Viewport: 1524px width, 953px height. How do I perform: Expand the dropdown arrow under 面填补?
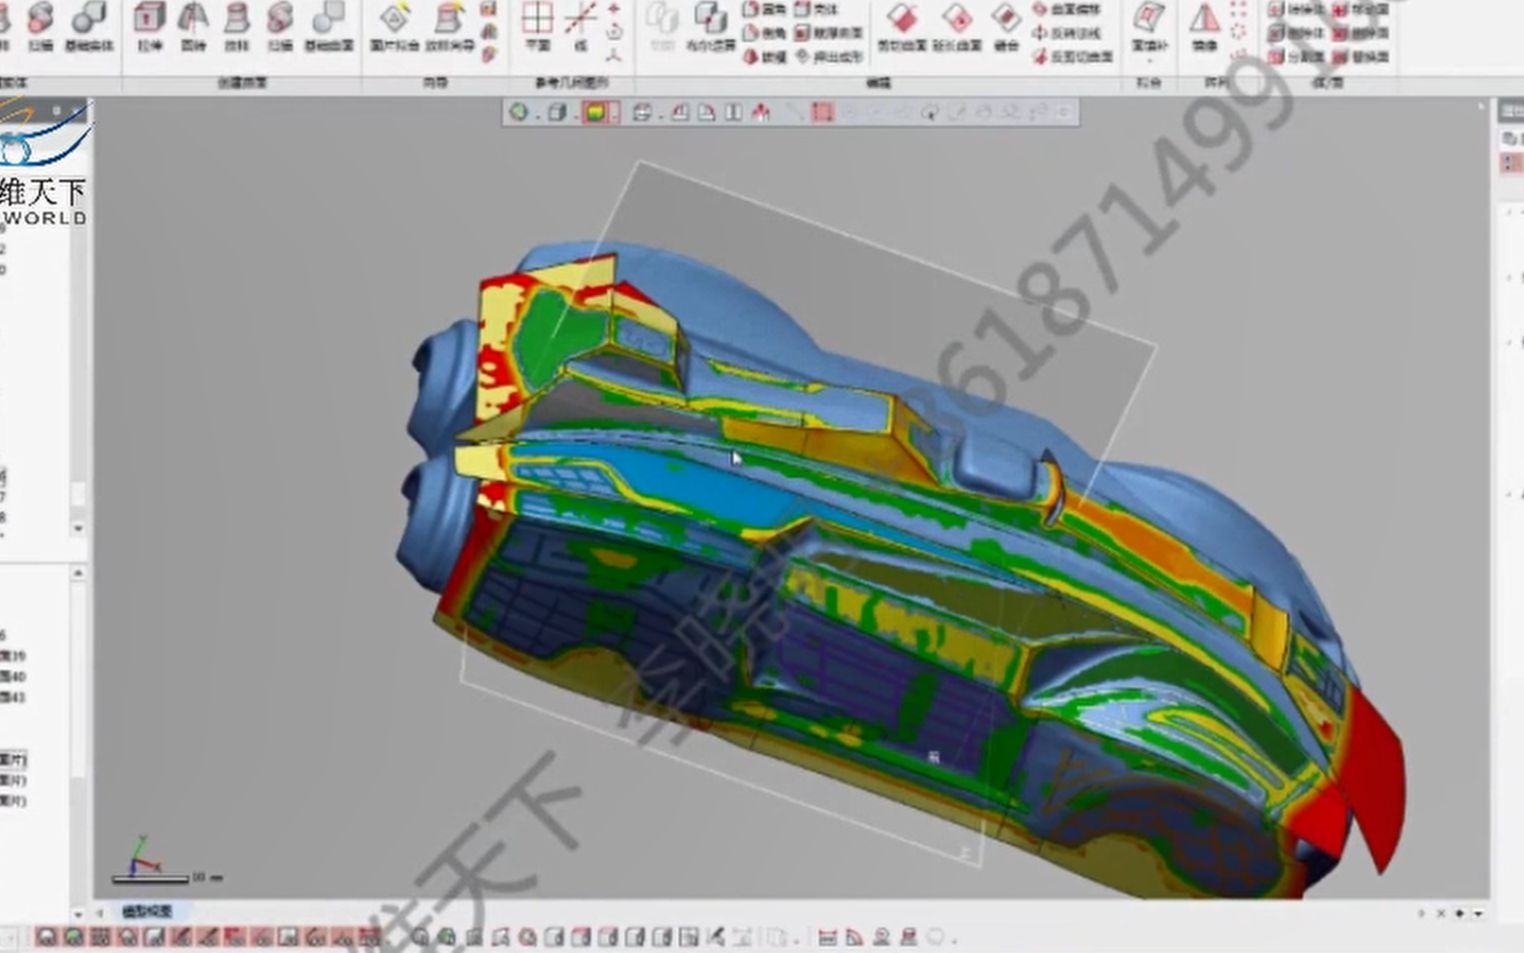(x=1149, y=62)
